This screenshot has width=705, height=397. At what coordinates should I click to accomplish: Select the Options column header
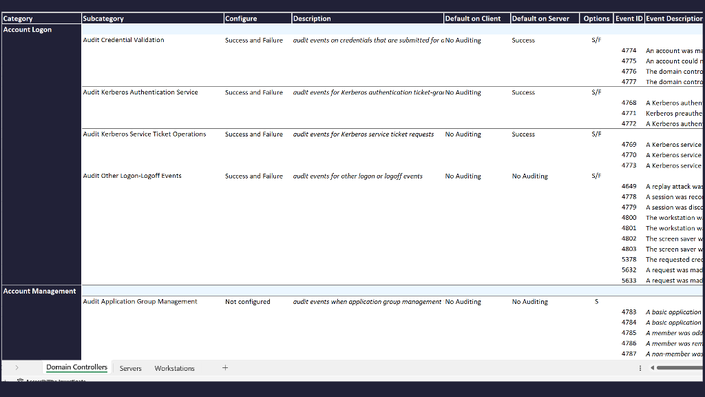(596, 18)
